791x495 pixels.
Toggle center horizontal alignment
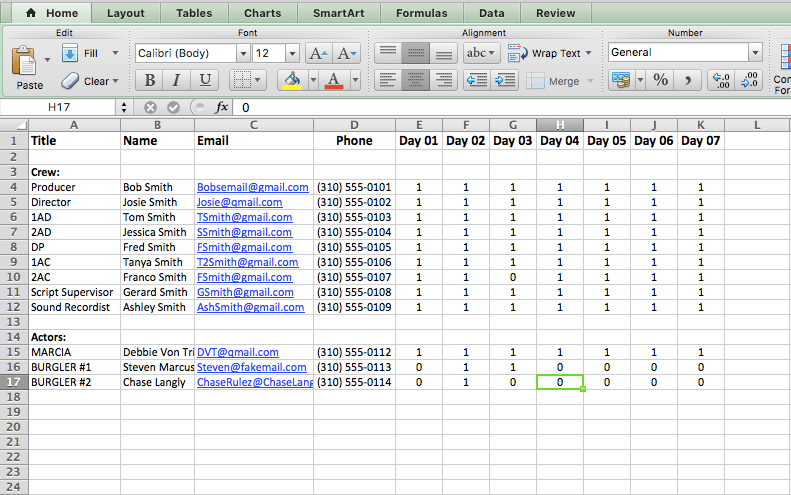point(416,80)
